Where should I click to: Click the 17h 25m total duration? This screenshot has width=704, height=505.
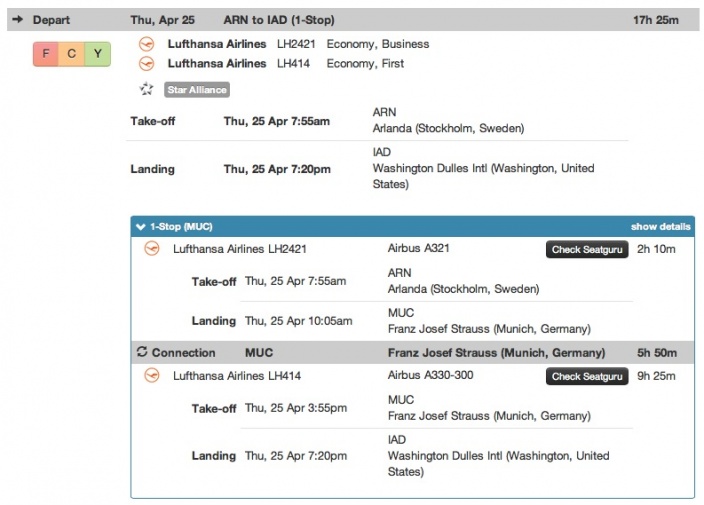click(656, 20)
